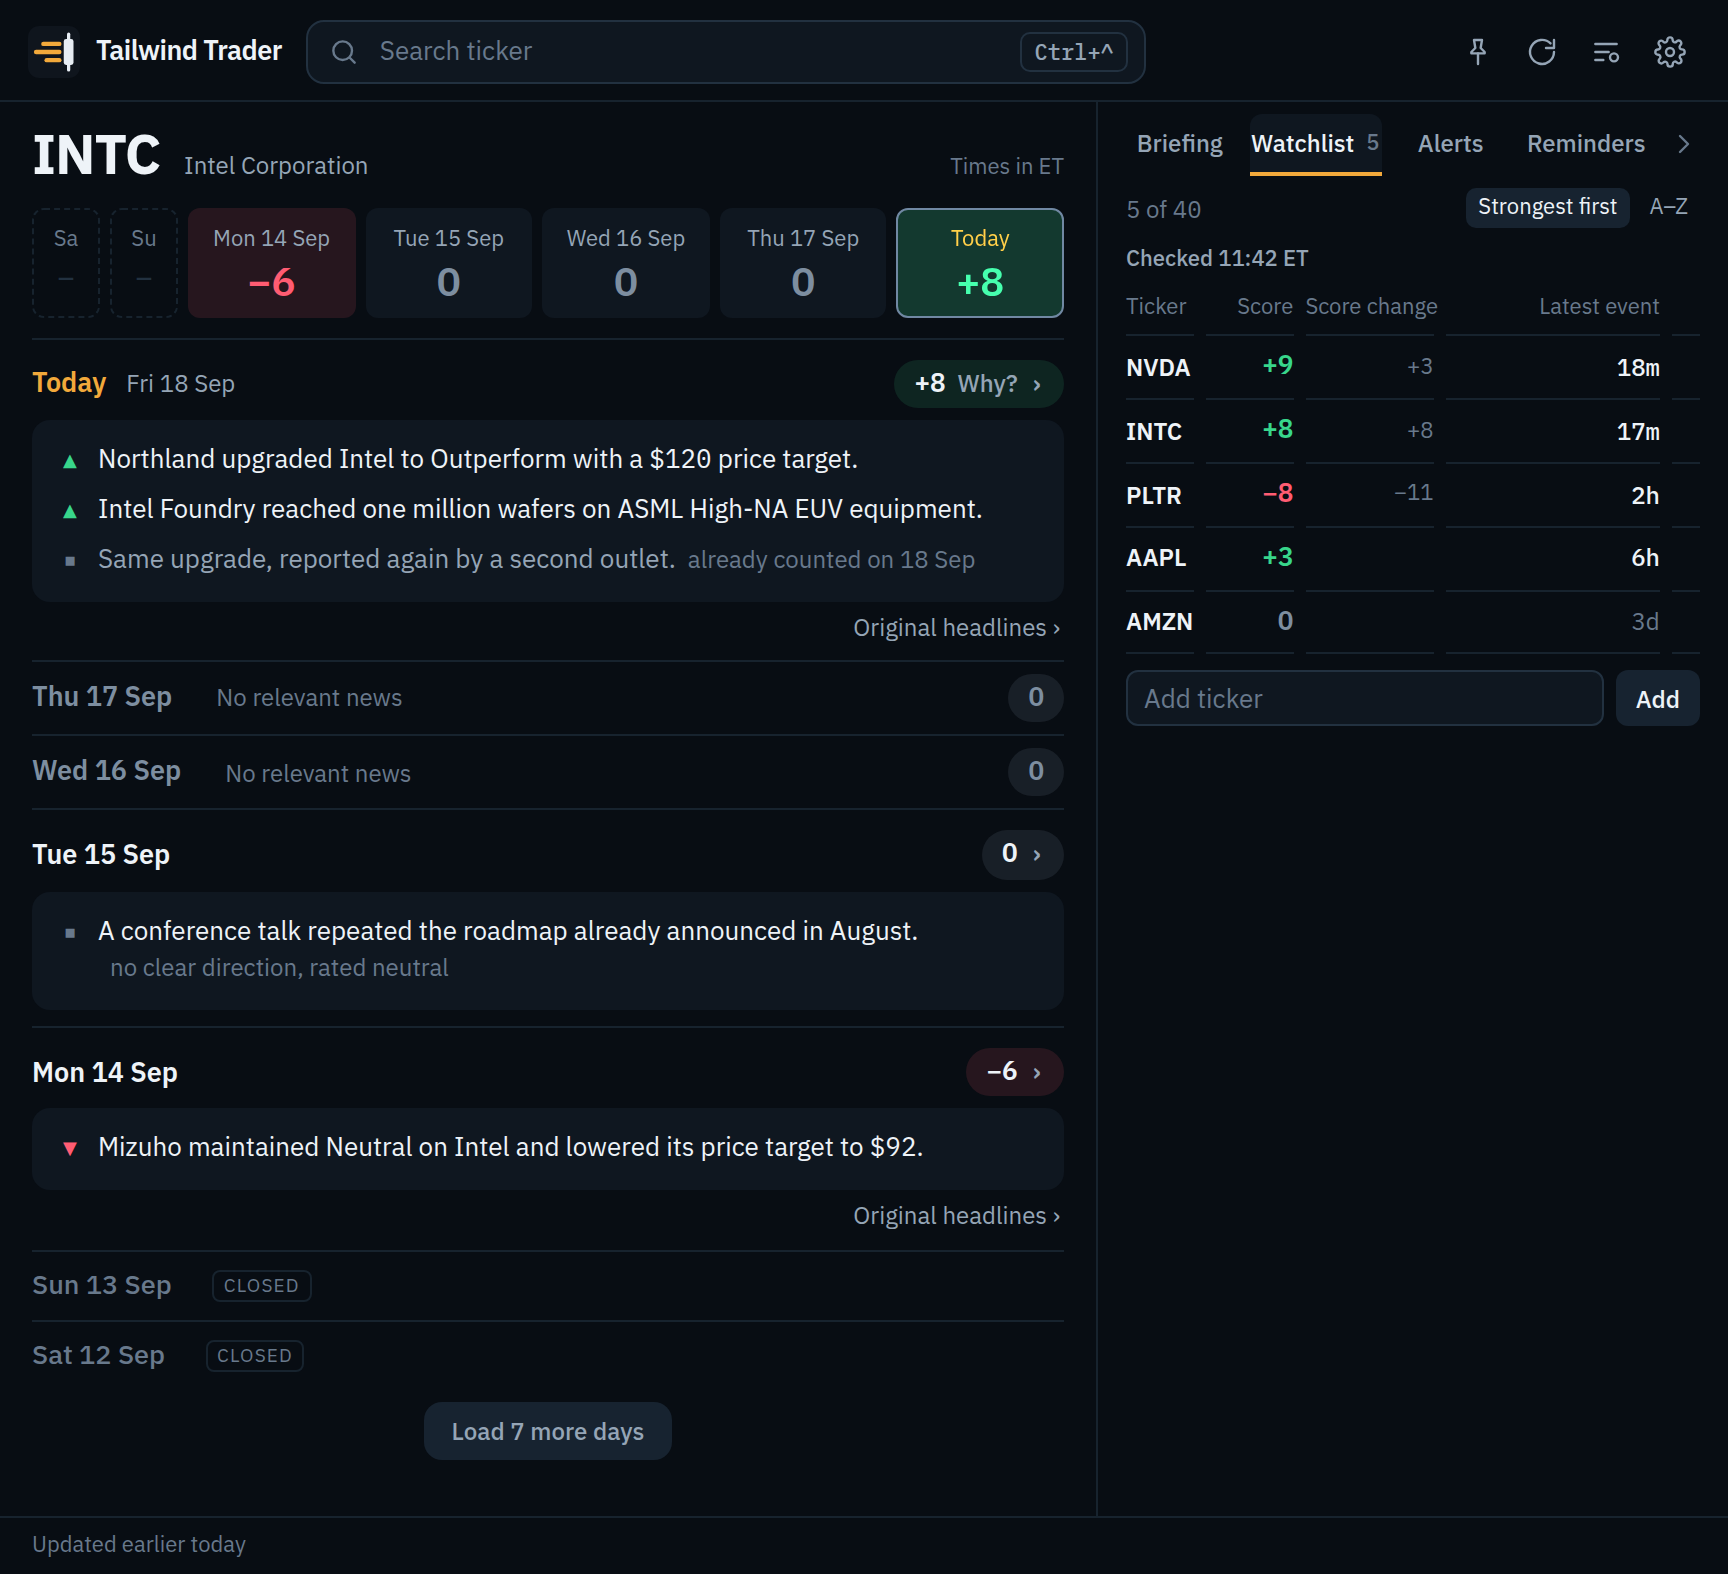Refresh data using the reload icon
The height and width of the screenshot is (1574, 1728).
click(1542, 52)
